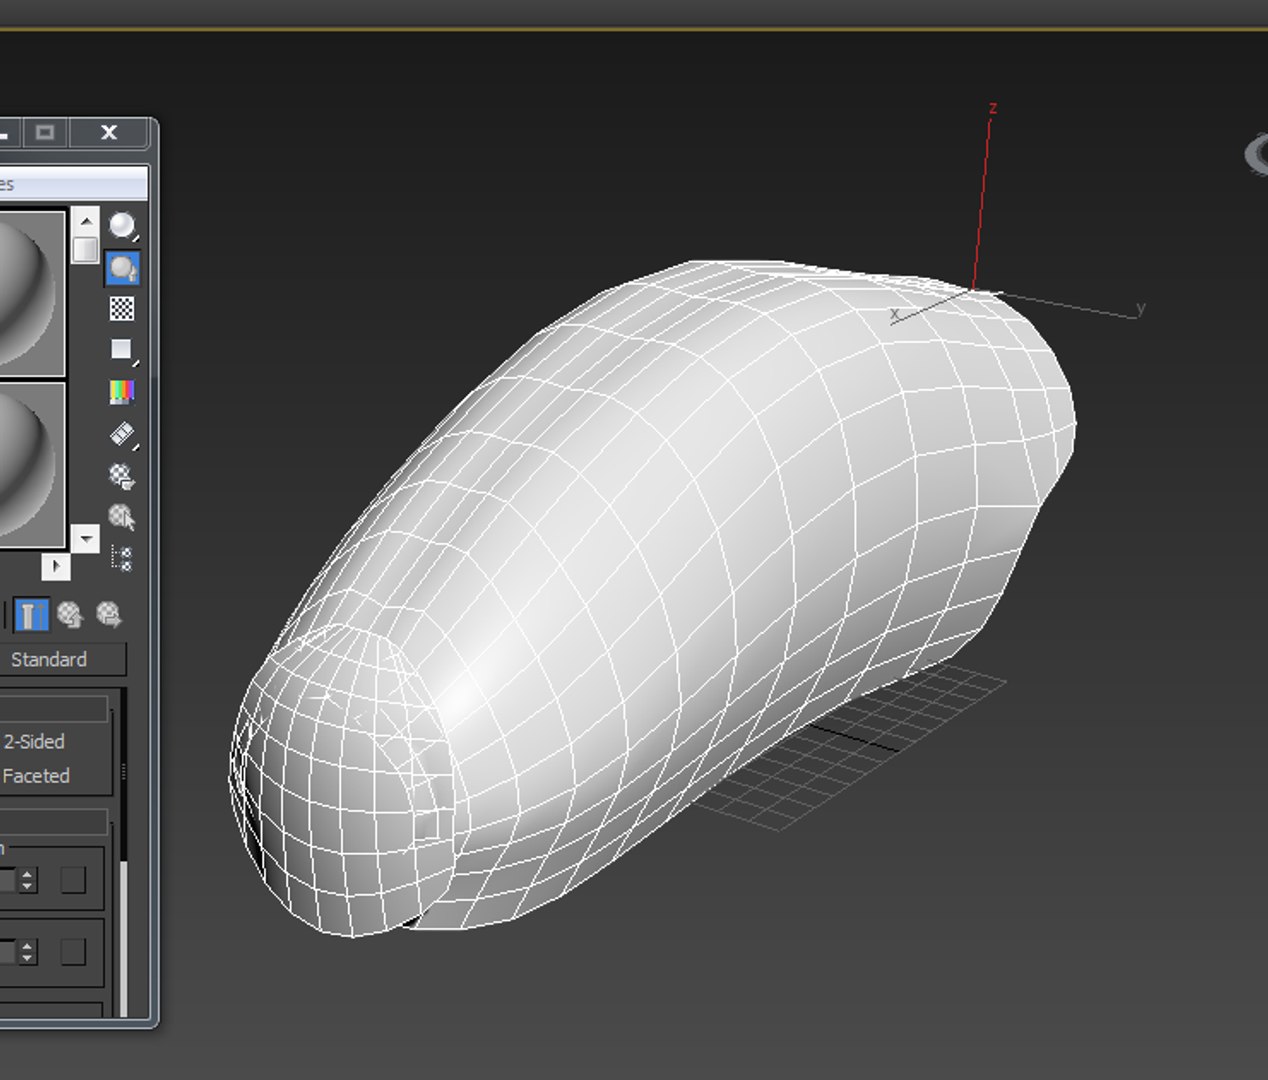Select the upper material sample sphere slot
The width and height of the screenshot is (1268, 1080).
pos(32,293)
